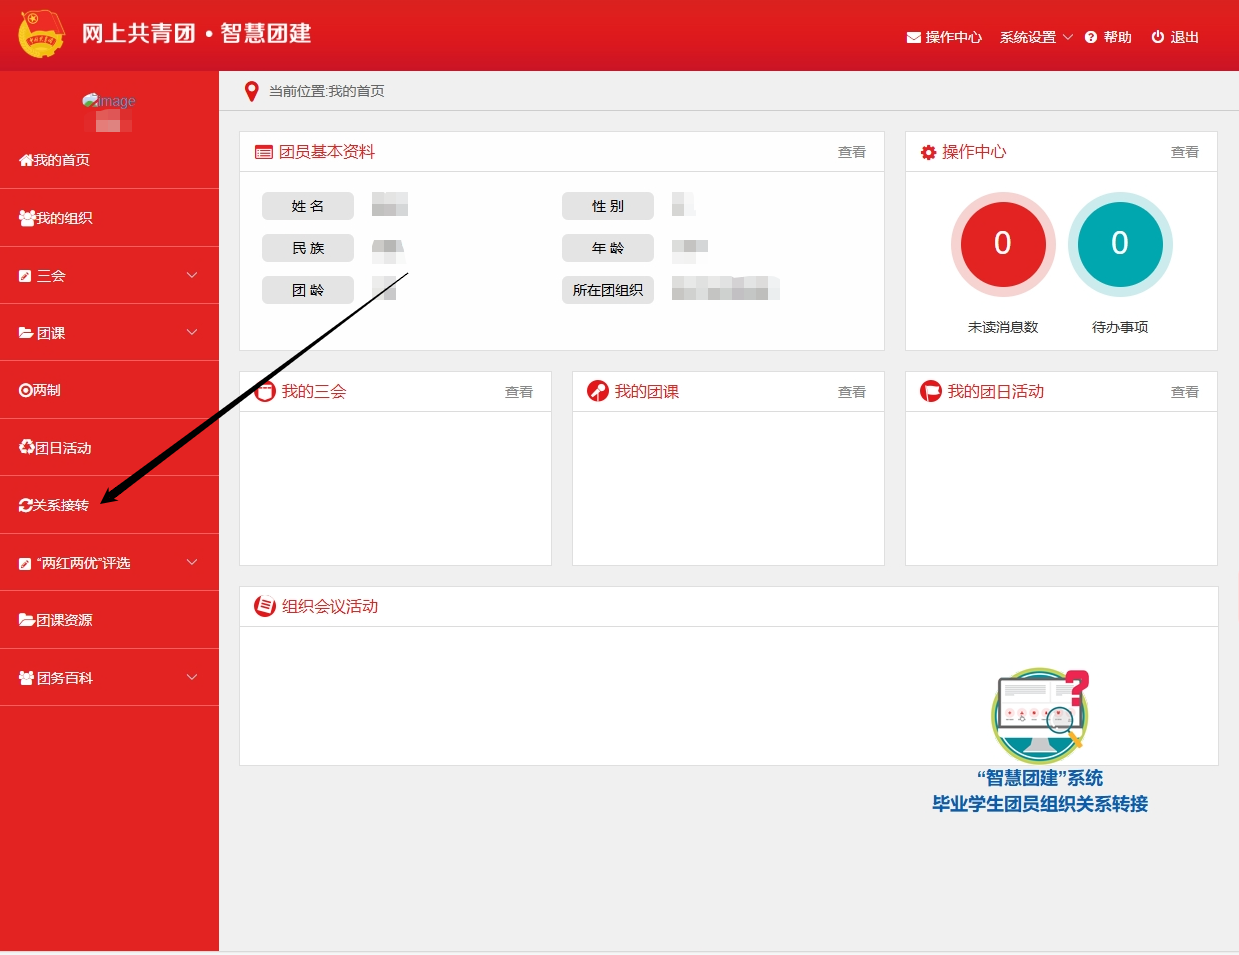Click the 网上共青团·智慧团建 site title
The width and height of the screenshot is (1239, 955).
click(x=196, y=33)
